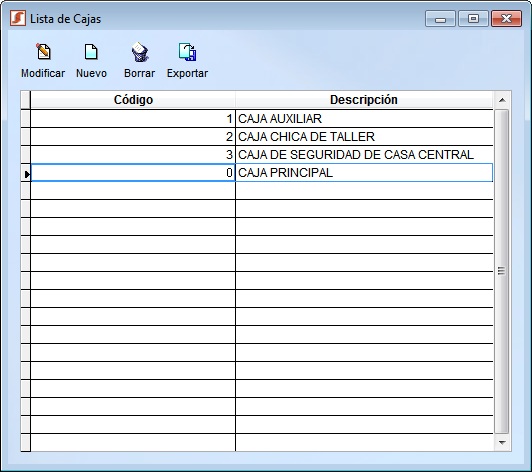Viewport: 532px width, 472px height.
Task: Select the CAJA PRINCIPAL description cell
Action: click(364, 173)
